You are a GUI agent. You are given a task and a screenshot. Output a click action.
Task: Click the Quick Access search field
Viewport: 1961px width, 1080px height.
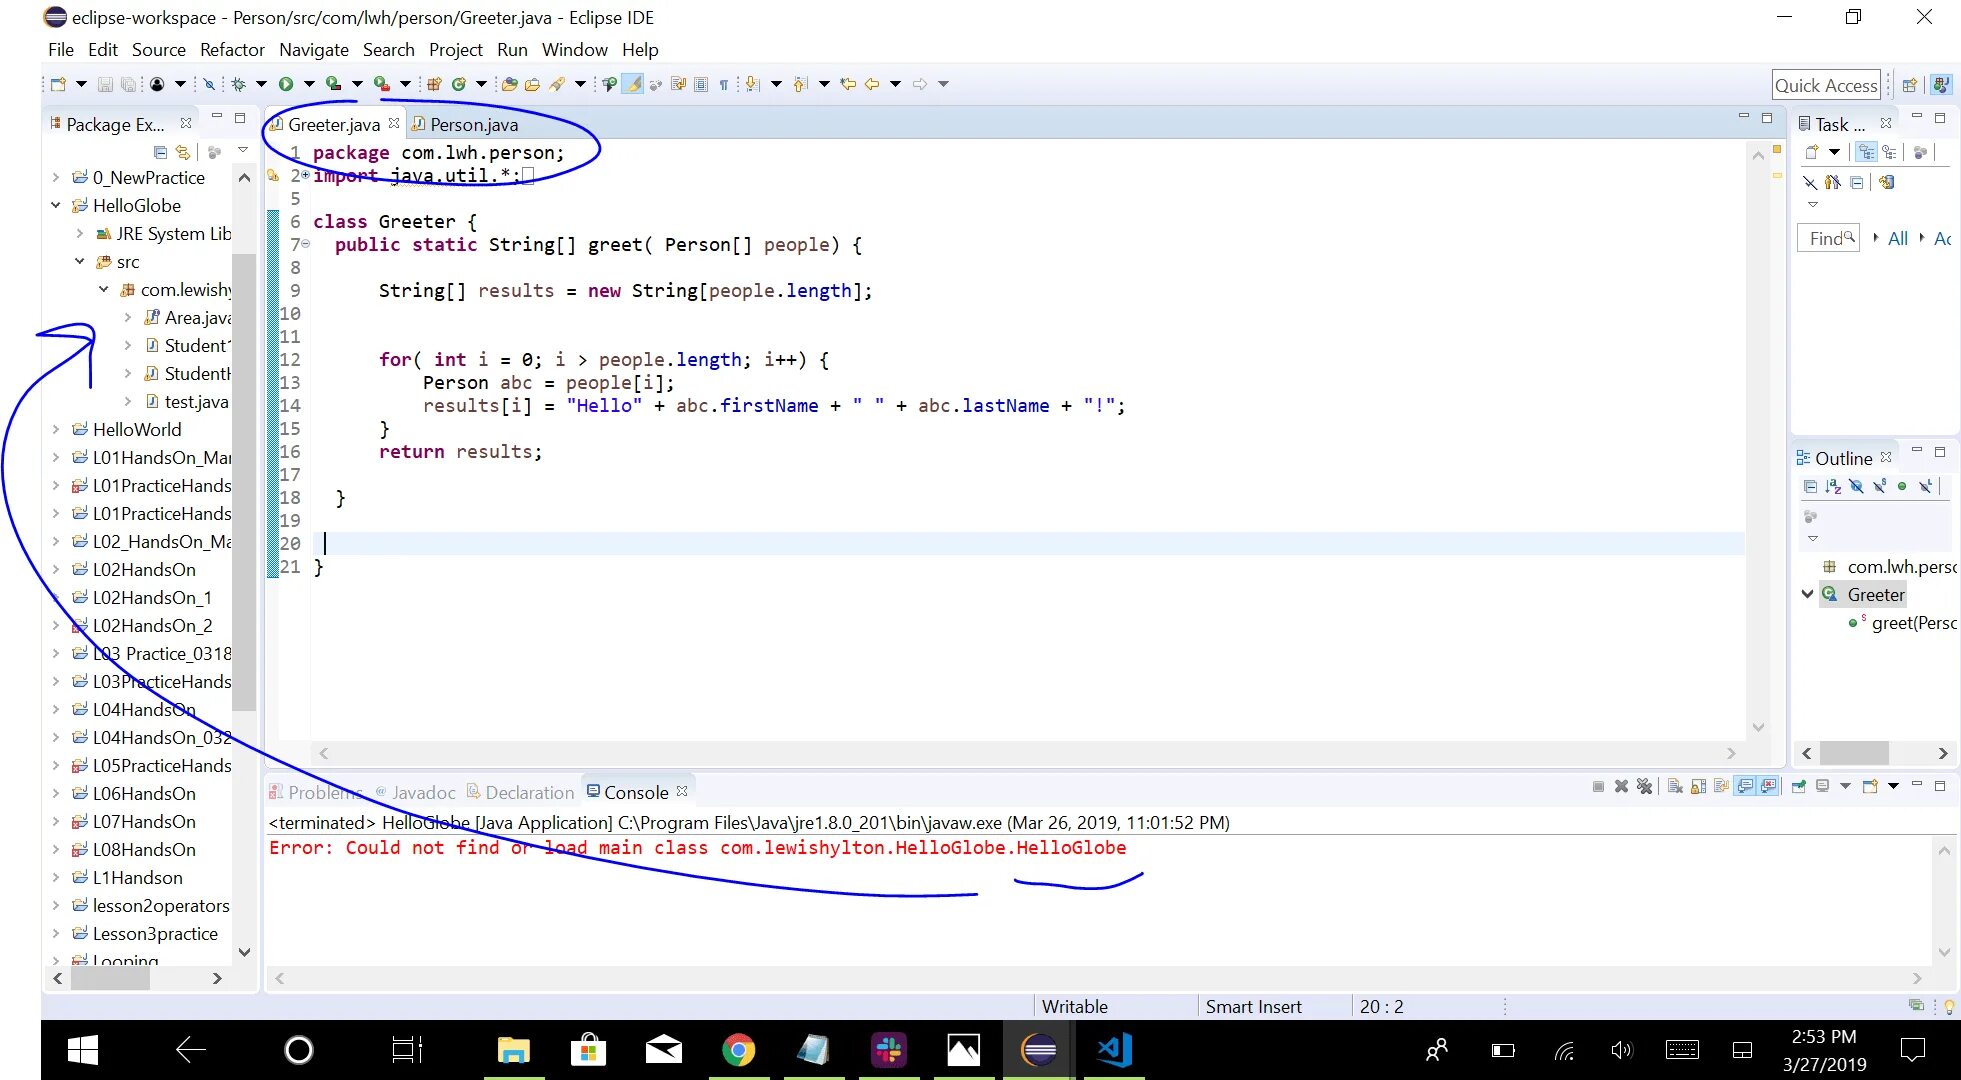pos(1825,86)
